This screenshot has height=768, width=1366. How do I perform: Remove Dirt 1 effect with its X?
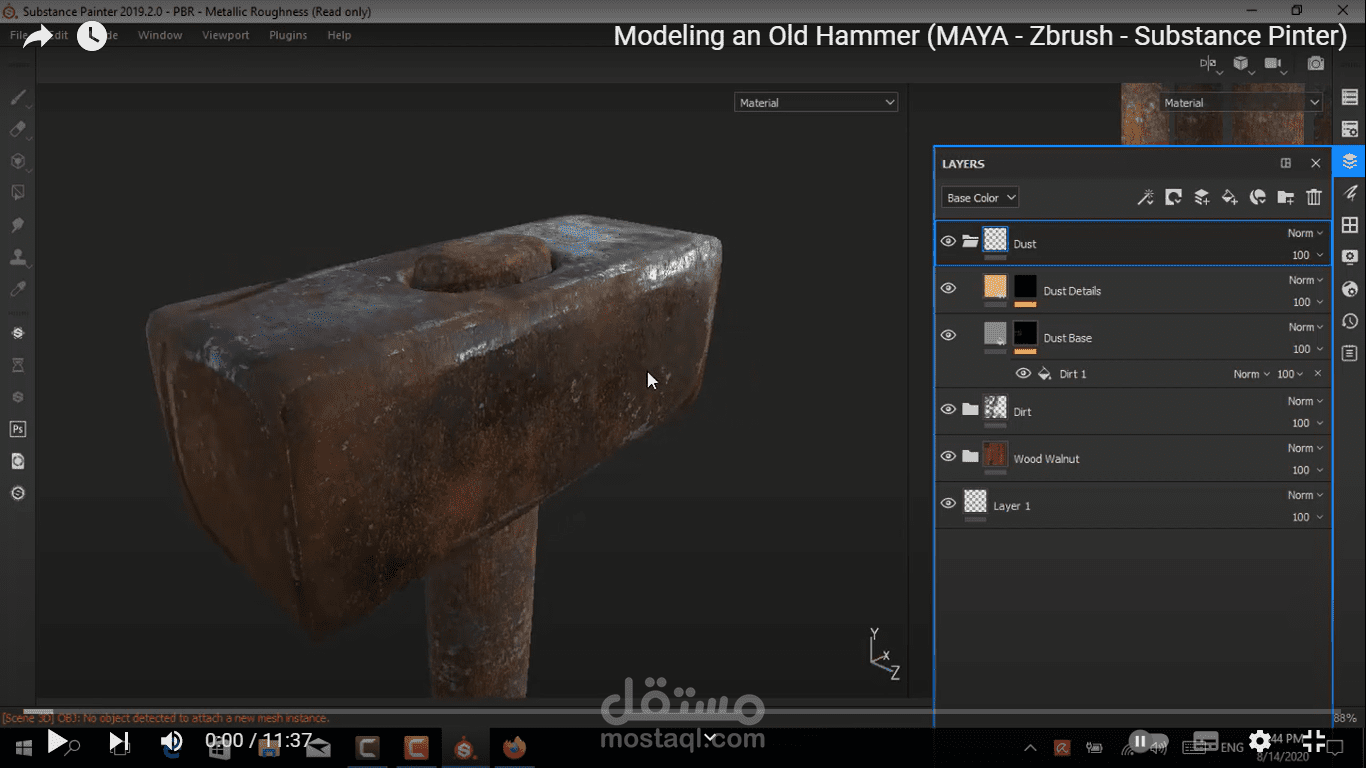pyautogui.click(x=1317, y=373)
